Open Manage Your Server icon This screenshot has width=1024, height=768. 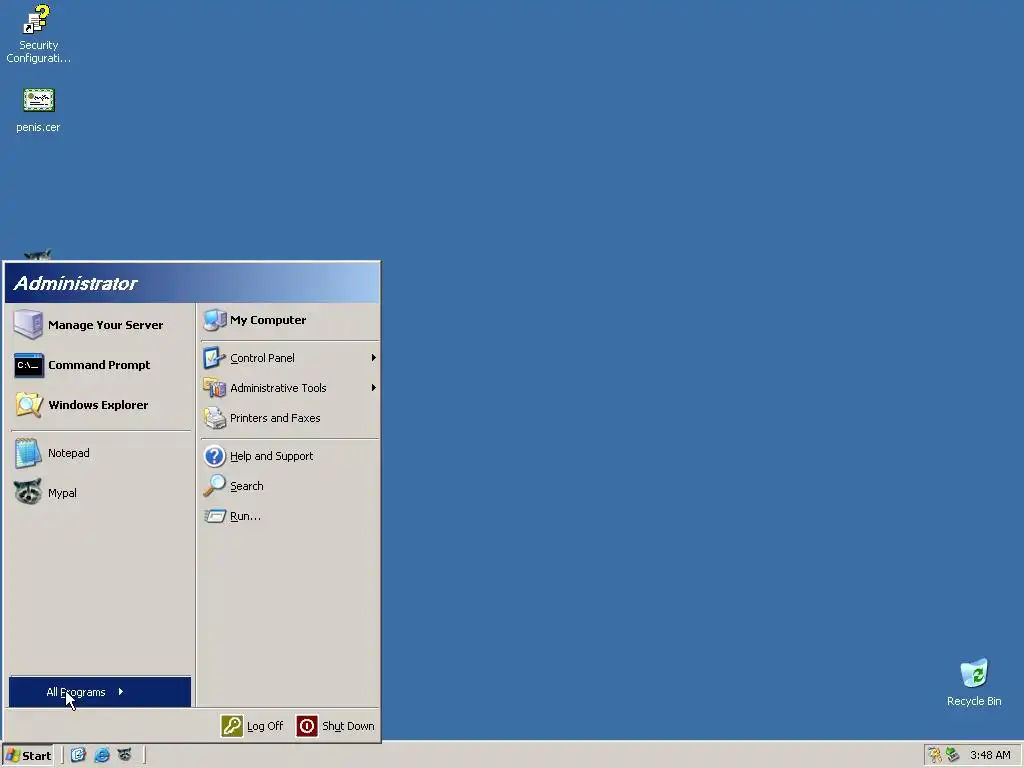coord(28,325)
